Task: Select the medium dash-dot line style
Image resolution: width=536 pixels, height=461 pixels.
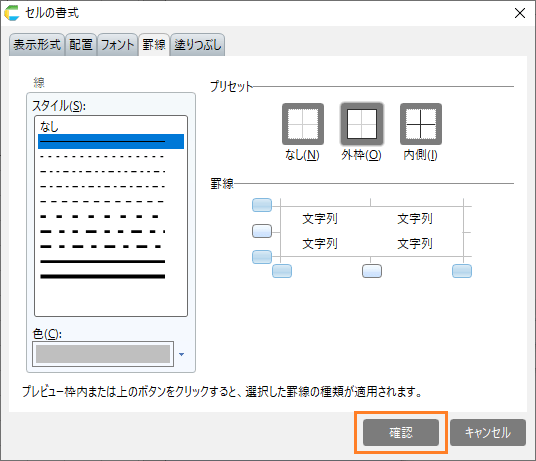Action: click(x=111, y=246)
